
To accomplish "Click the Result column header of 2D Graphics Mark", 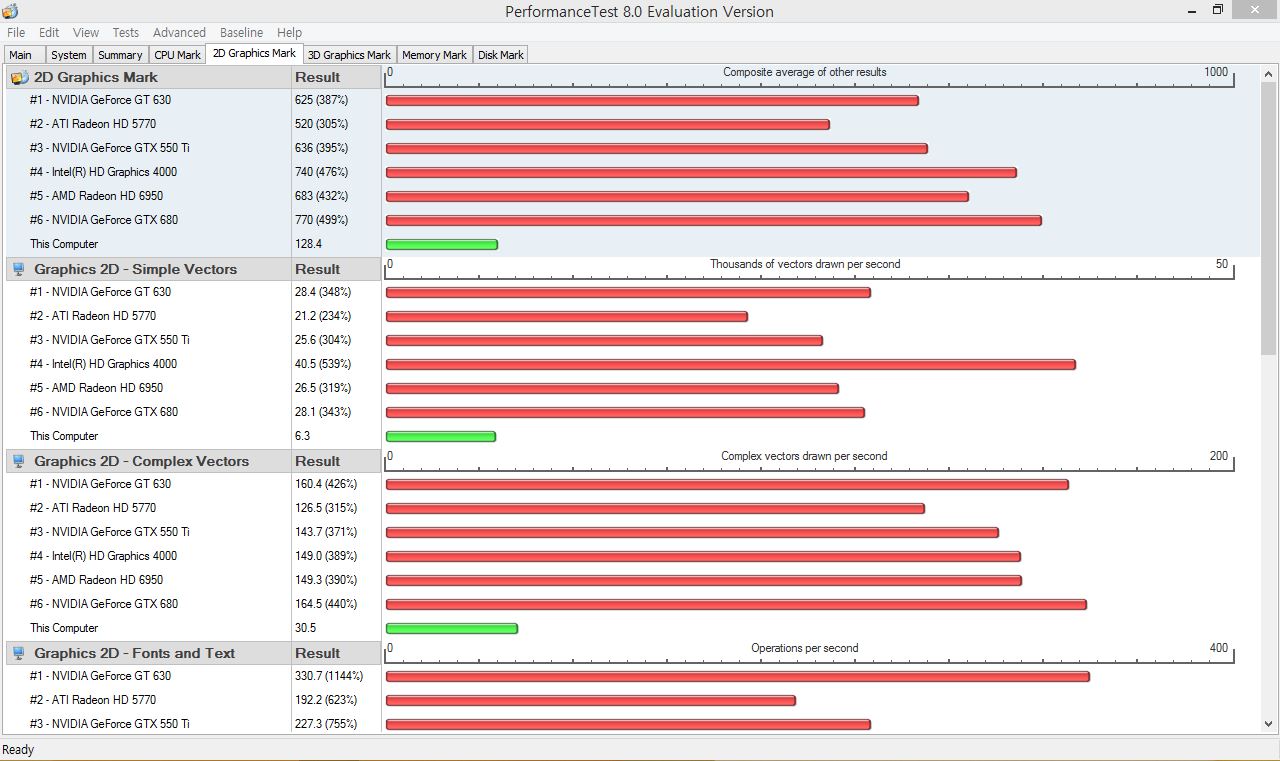I will click(336, 77).
